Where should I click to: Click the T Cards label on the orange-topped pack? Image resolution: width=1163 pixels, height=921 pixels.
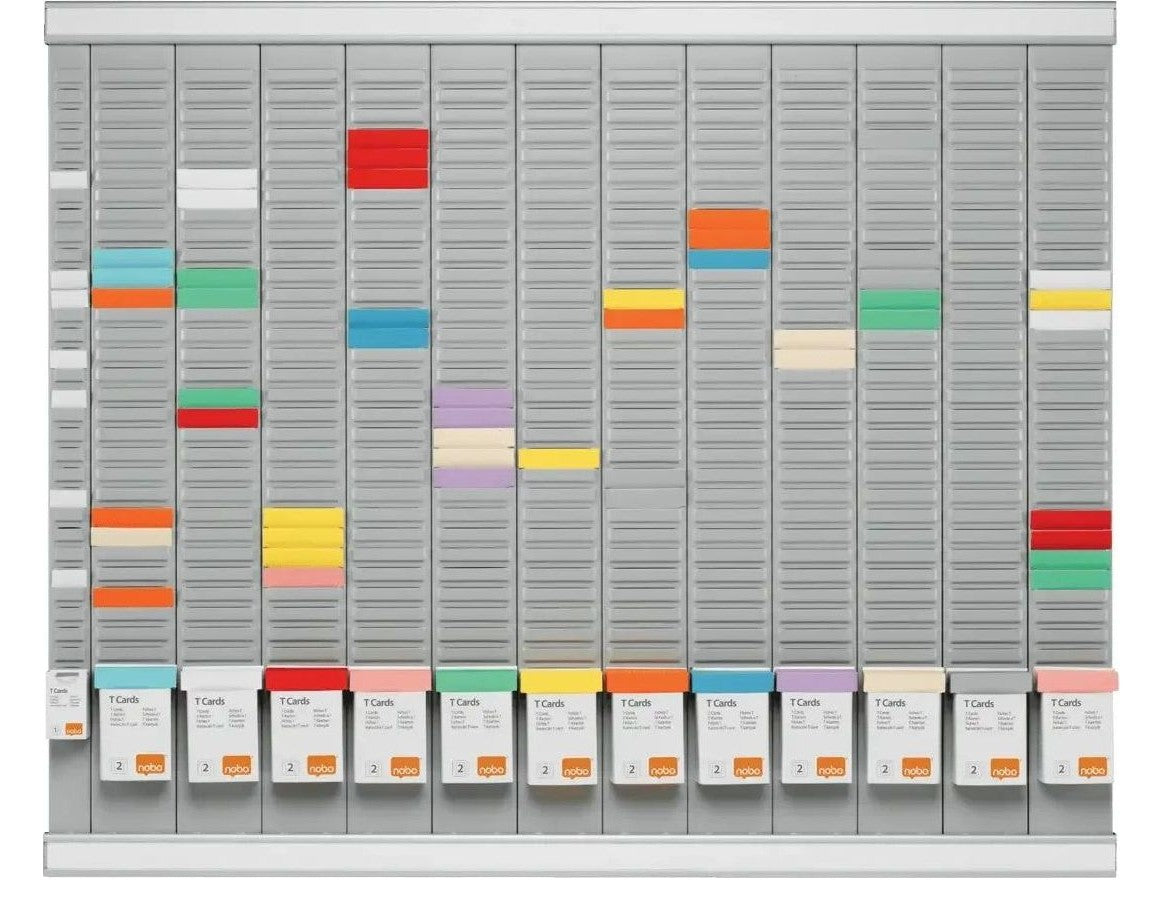(636, 702)
